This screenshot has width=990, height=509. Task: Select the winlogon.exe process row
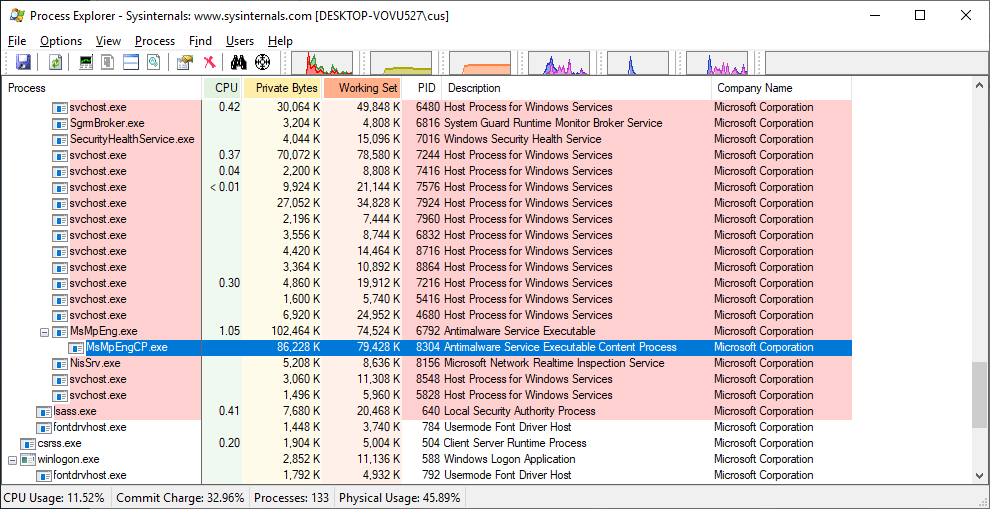click(427, 460)
